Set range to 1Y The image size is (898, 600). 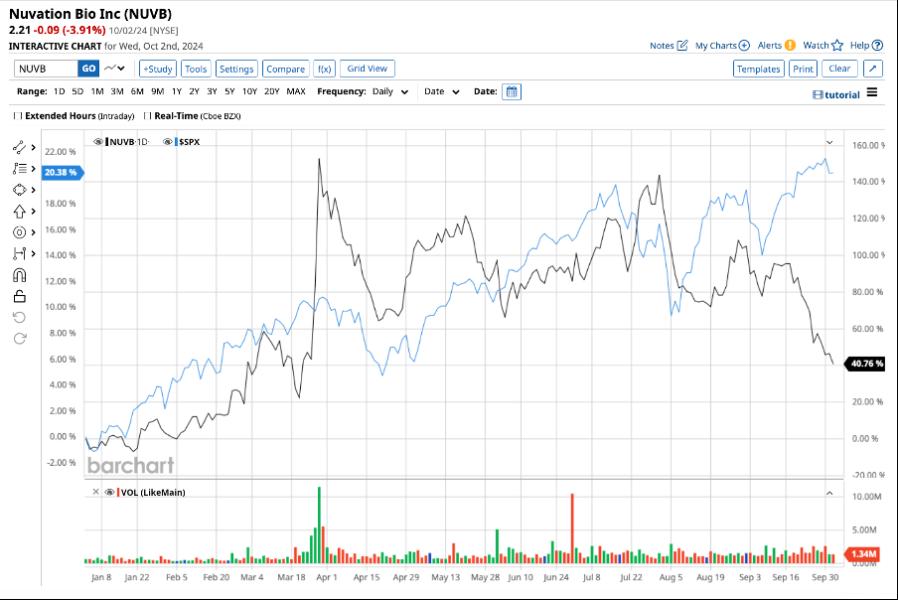(x=177, y=92)
